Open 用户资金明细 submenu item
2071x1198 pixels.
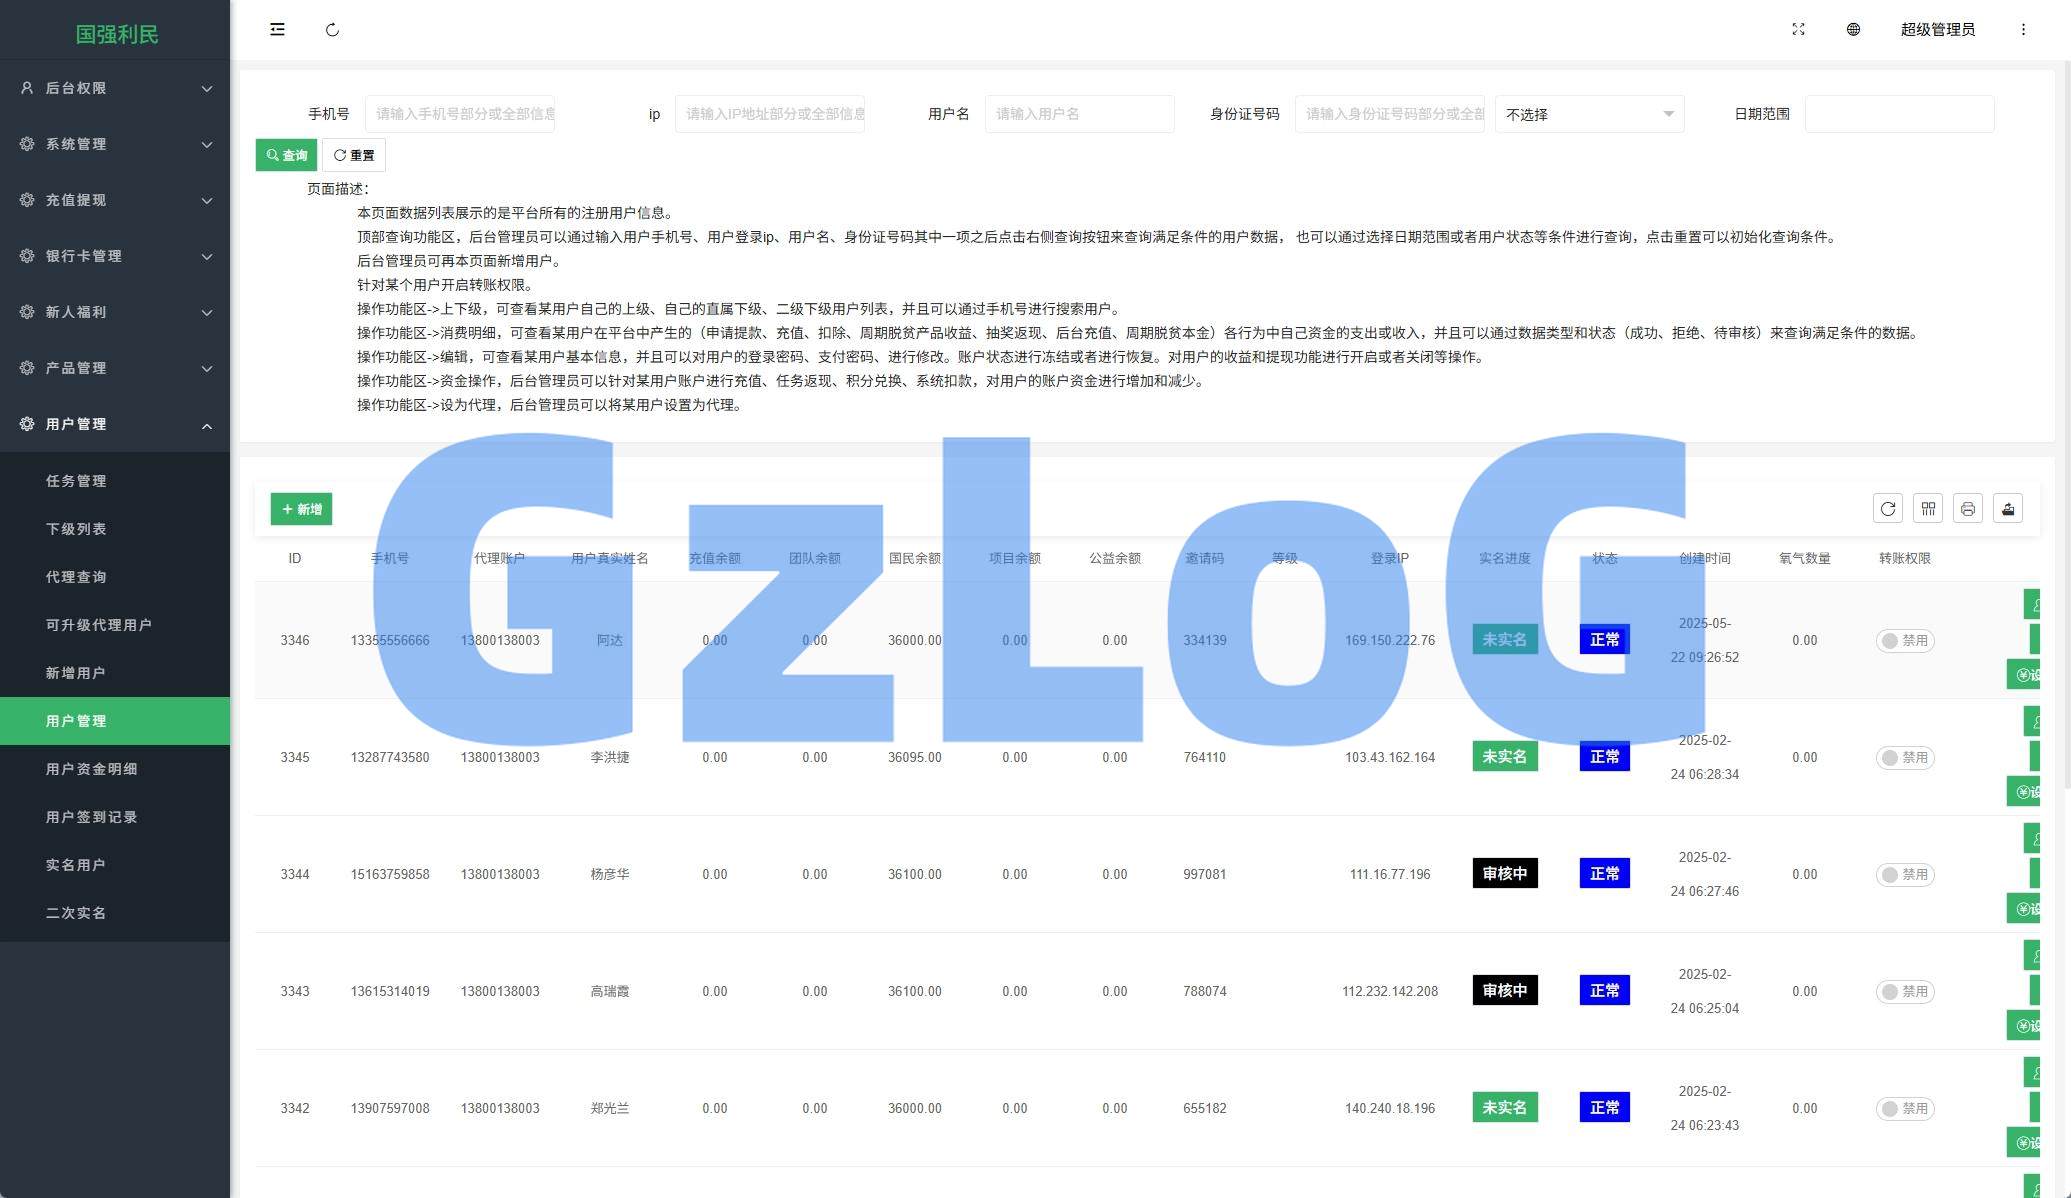coord(91,769)
